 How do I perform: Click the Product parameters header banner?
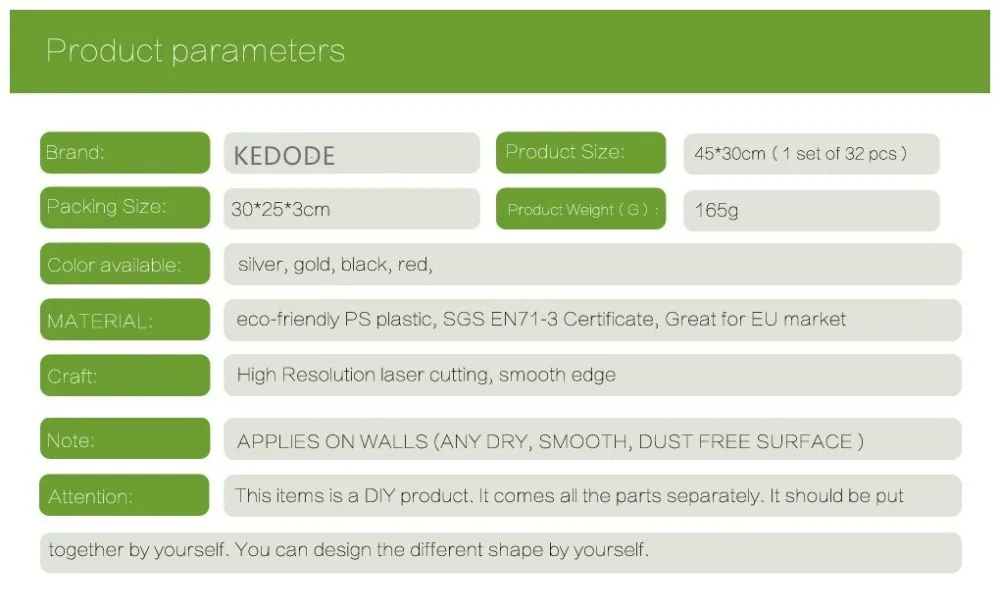click(499, 51)
